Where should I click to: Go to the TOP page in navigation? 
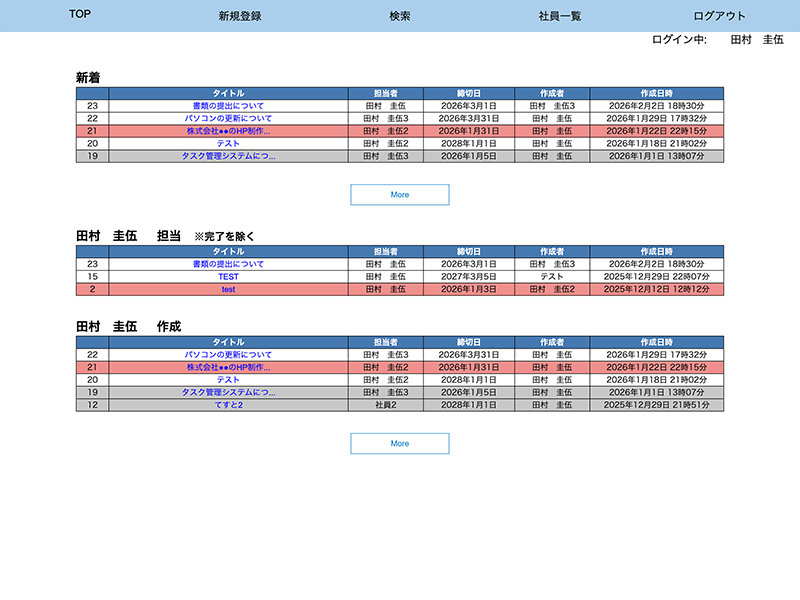coord(80,15)
